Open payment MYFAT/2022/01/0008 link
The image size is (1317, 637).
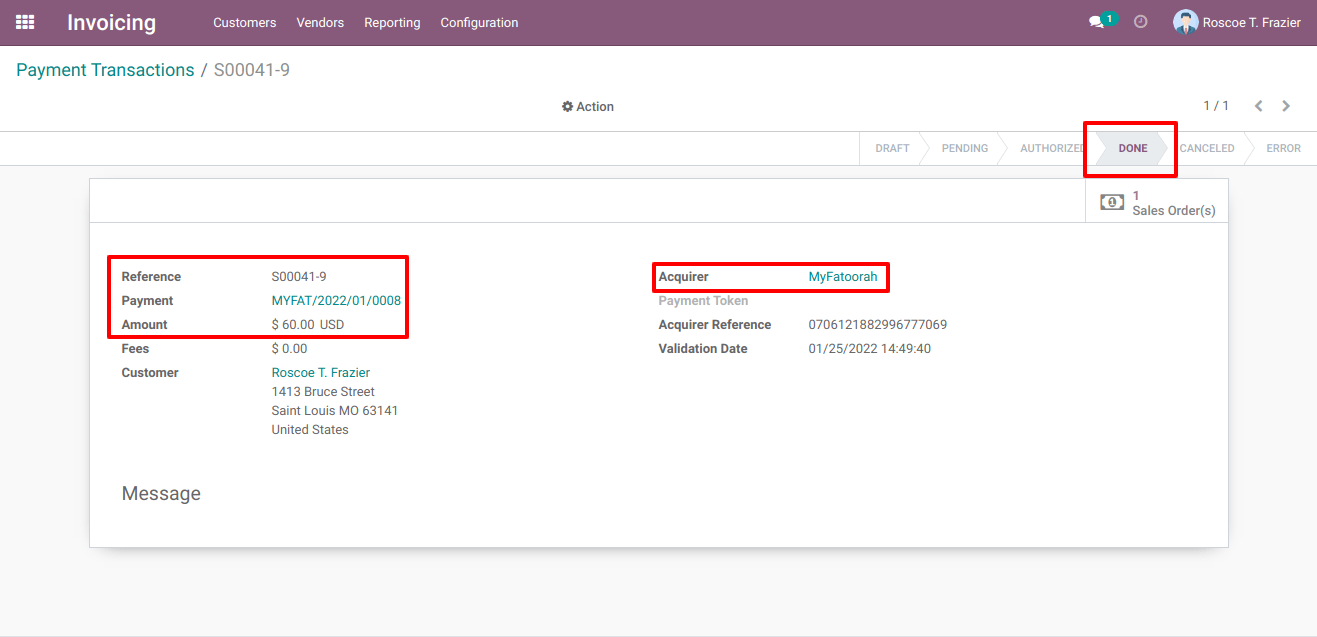tap(336, 301)
